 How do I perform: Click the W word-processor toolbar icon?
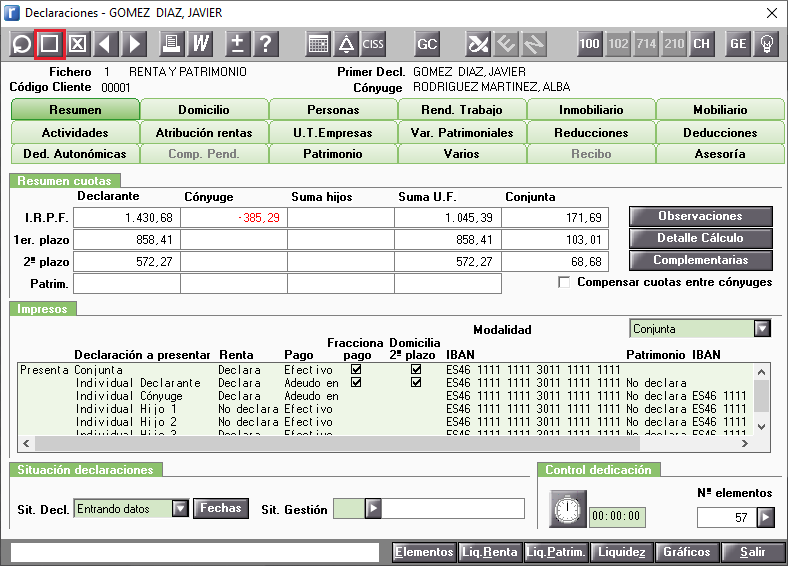(x=200, y=44)
